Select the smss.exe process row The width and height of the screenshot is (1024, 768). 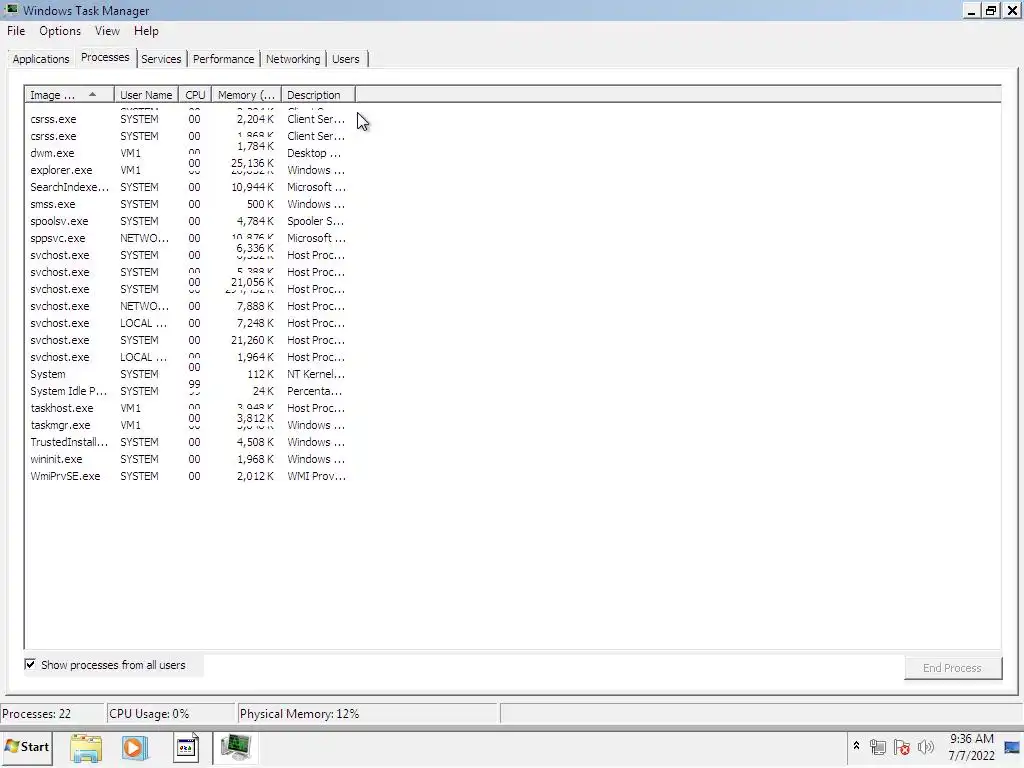pos(188,204)
